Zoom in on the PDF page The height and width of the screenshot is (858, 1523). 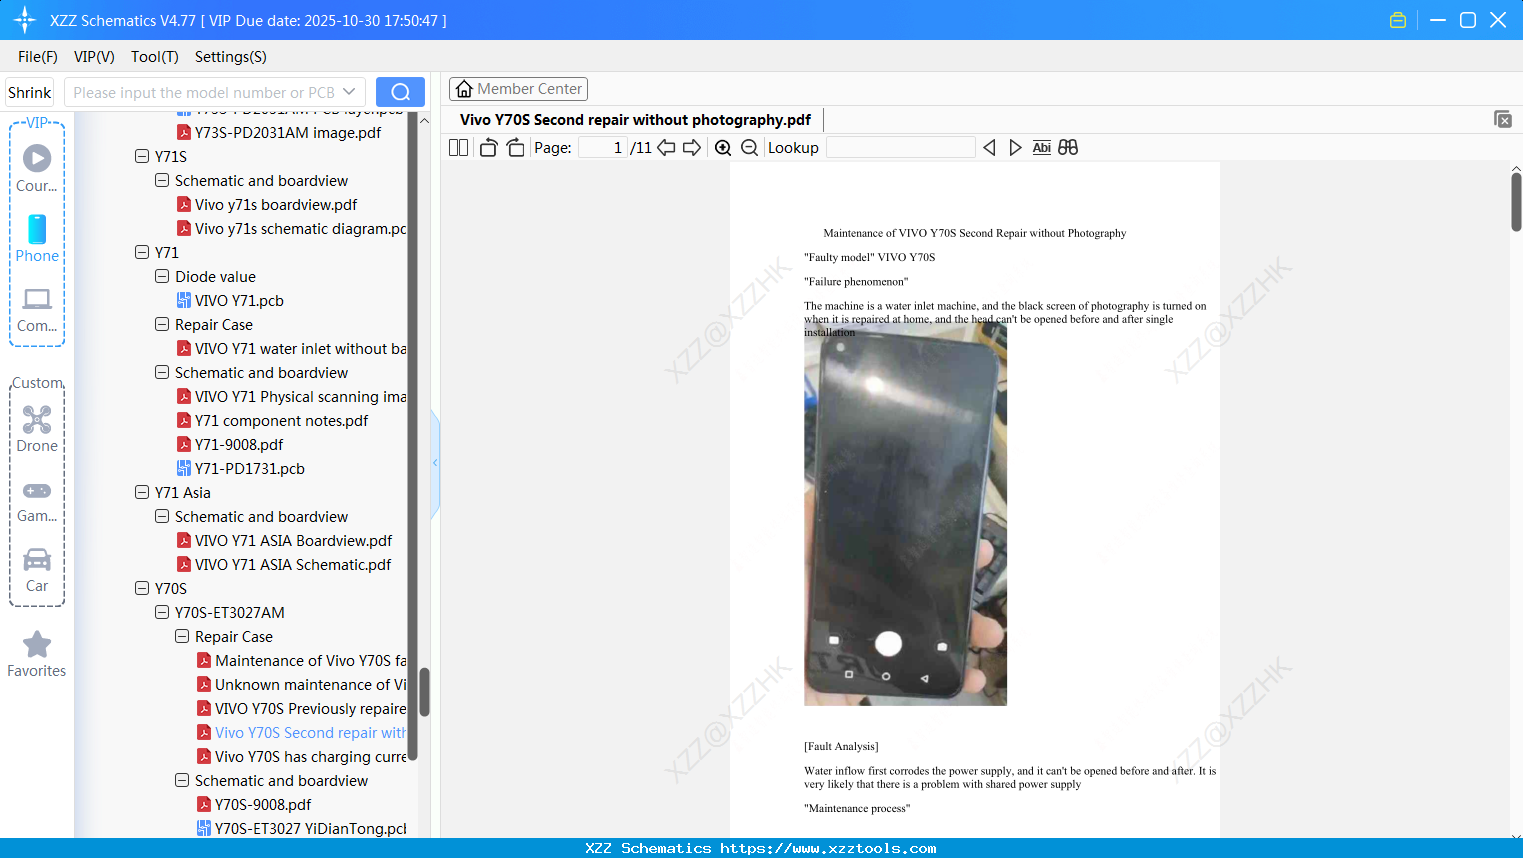pyautogui.click(x=722, y=147)
